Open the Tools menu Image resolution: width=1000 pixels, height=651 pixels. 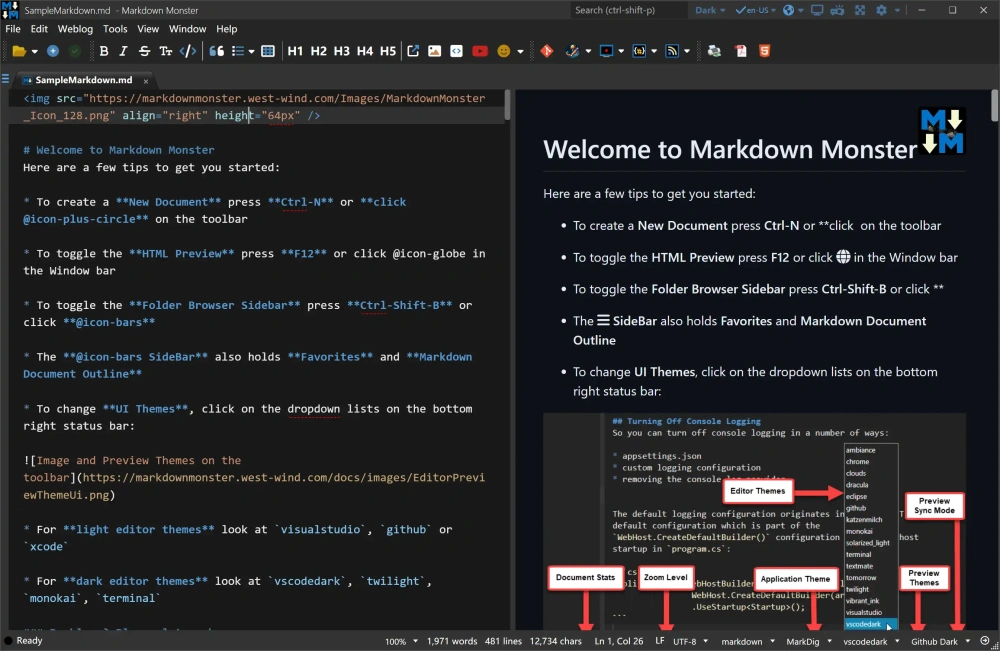pyautogui.click(x=115, y=29)
